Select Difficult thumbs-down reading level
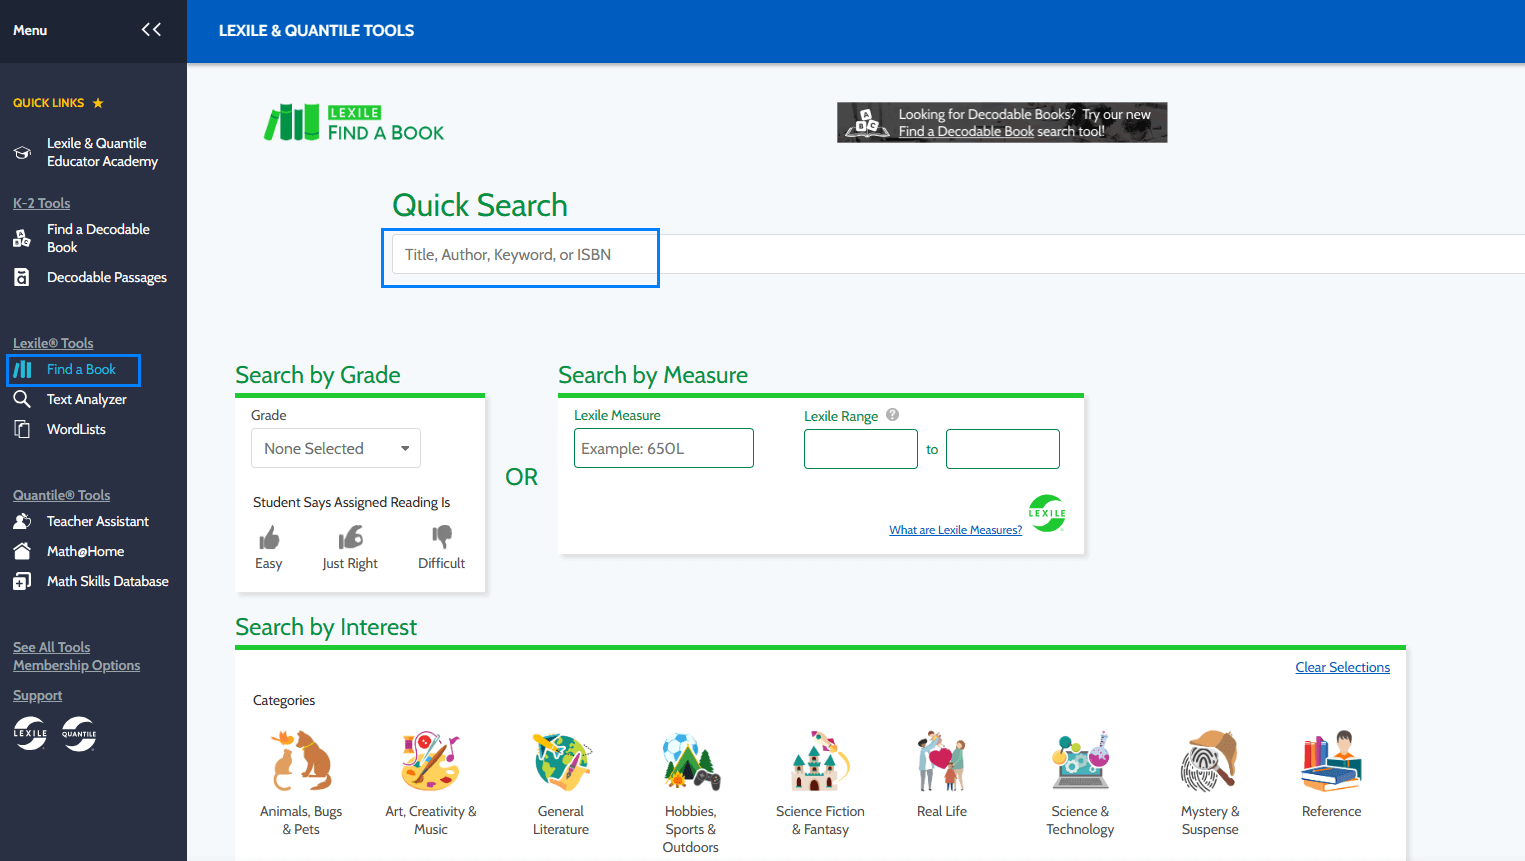Image resolution: width=1525 pixels, height=861 pixels. [x=441, y=548]
